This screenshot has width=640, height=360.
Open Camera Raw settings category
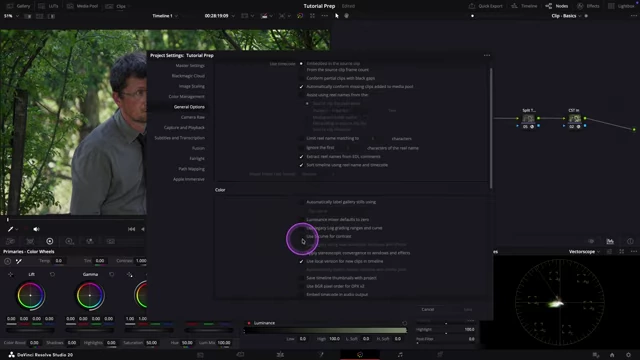click(193, 117)
